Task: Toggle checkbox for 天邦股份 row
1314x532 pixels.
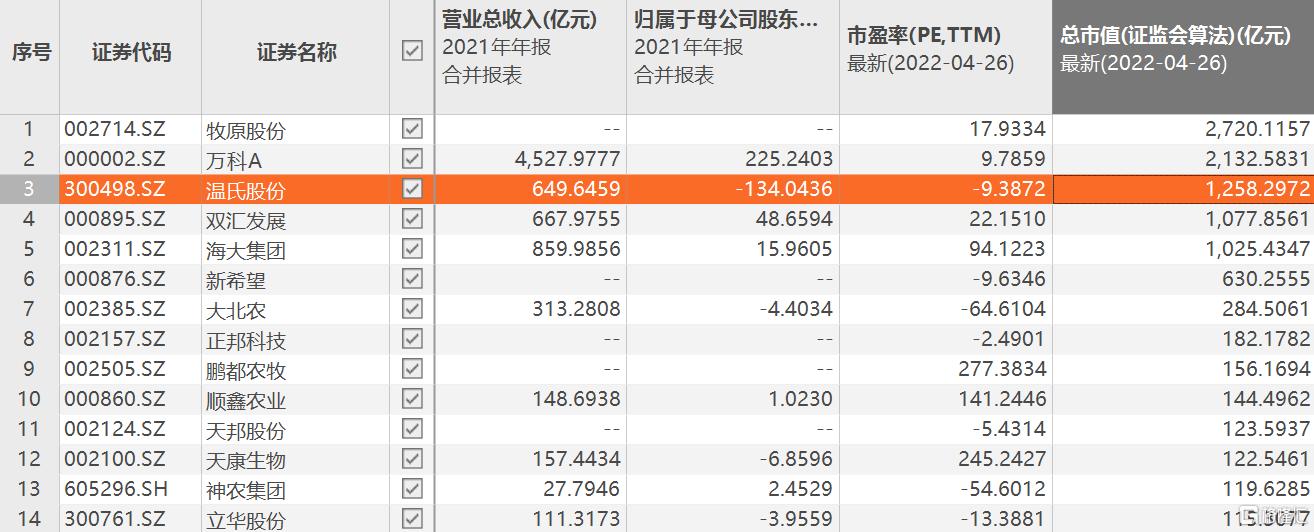Action: tap(412, 429)
